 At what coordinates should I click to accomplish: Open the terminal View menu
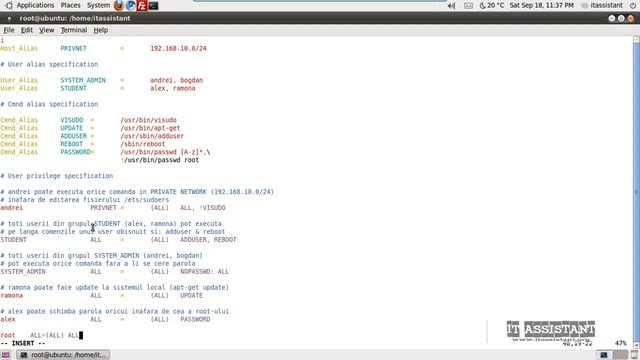tap(47, 30)
